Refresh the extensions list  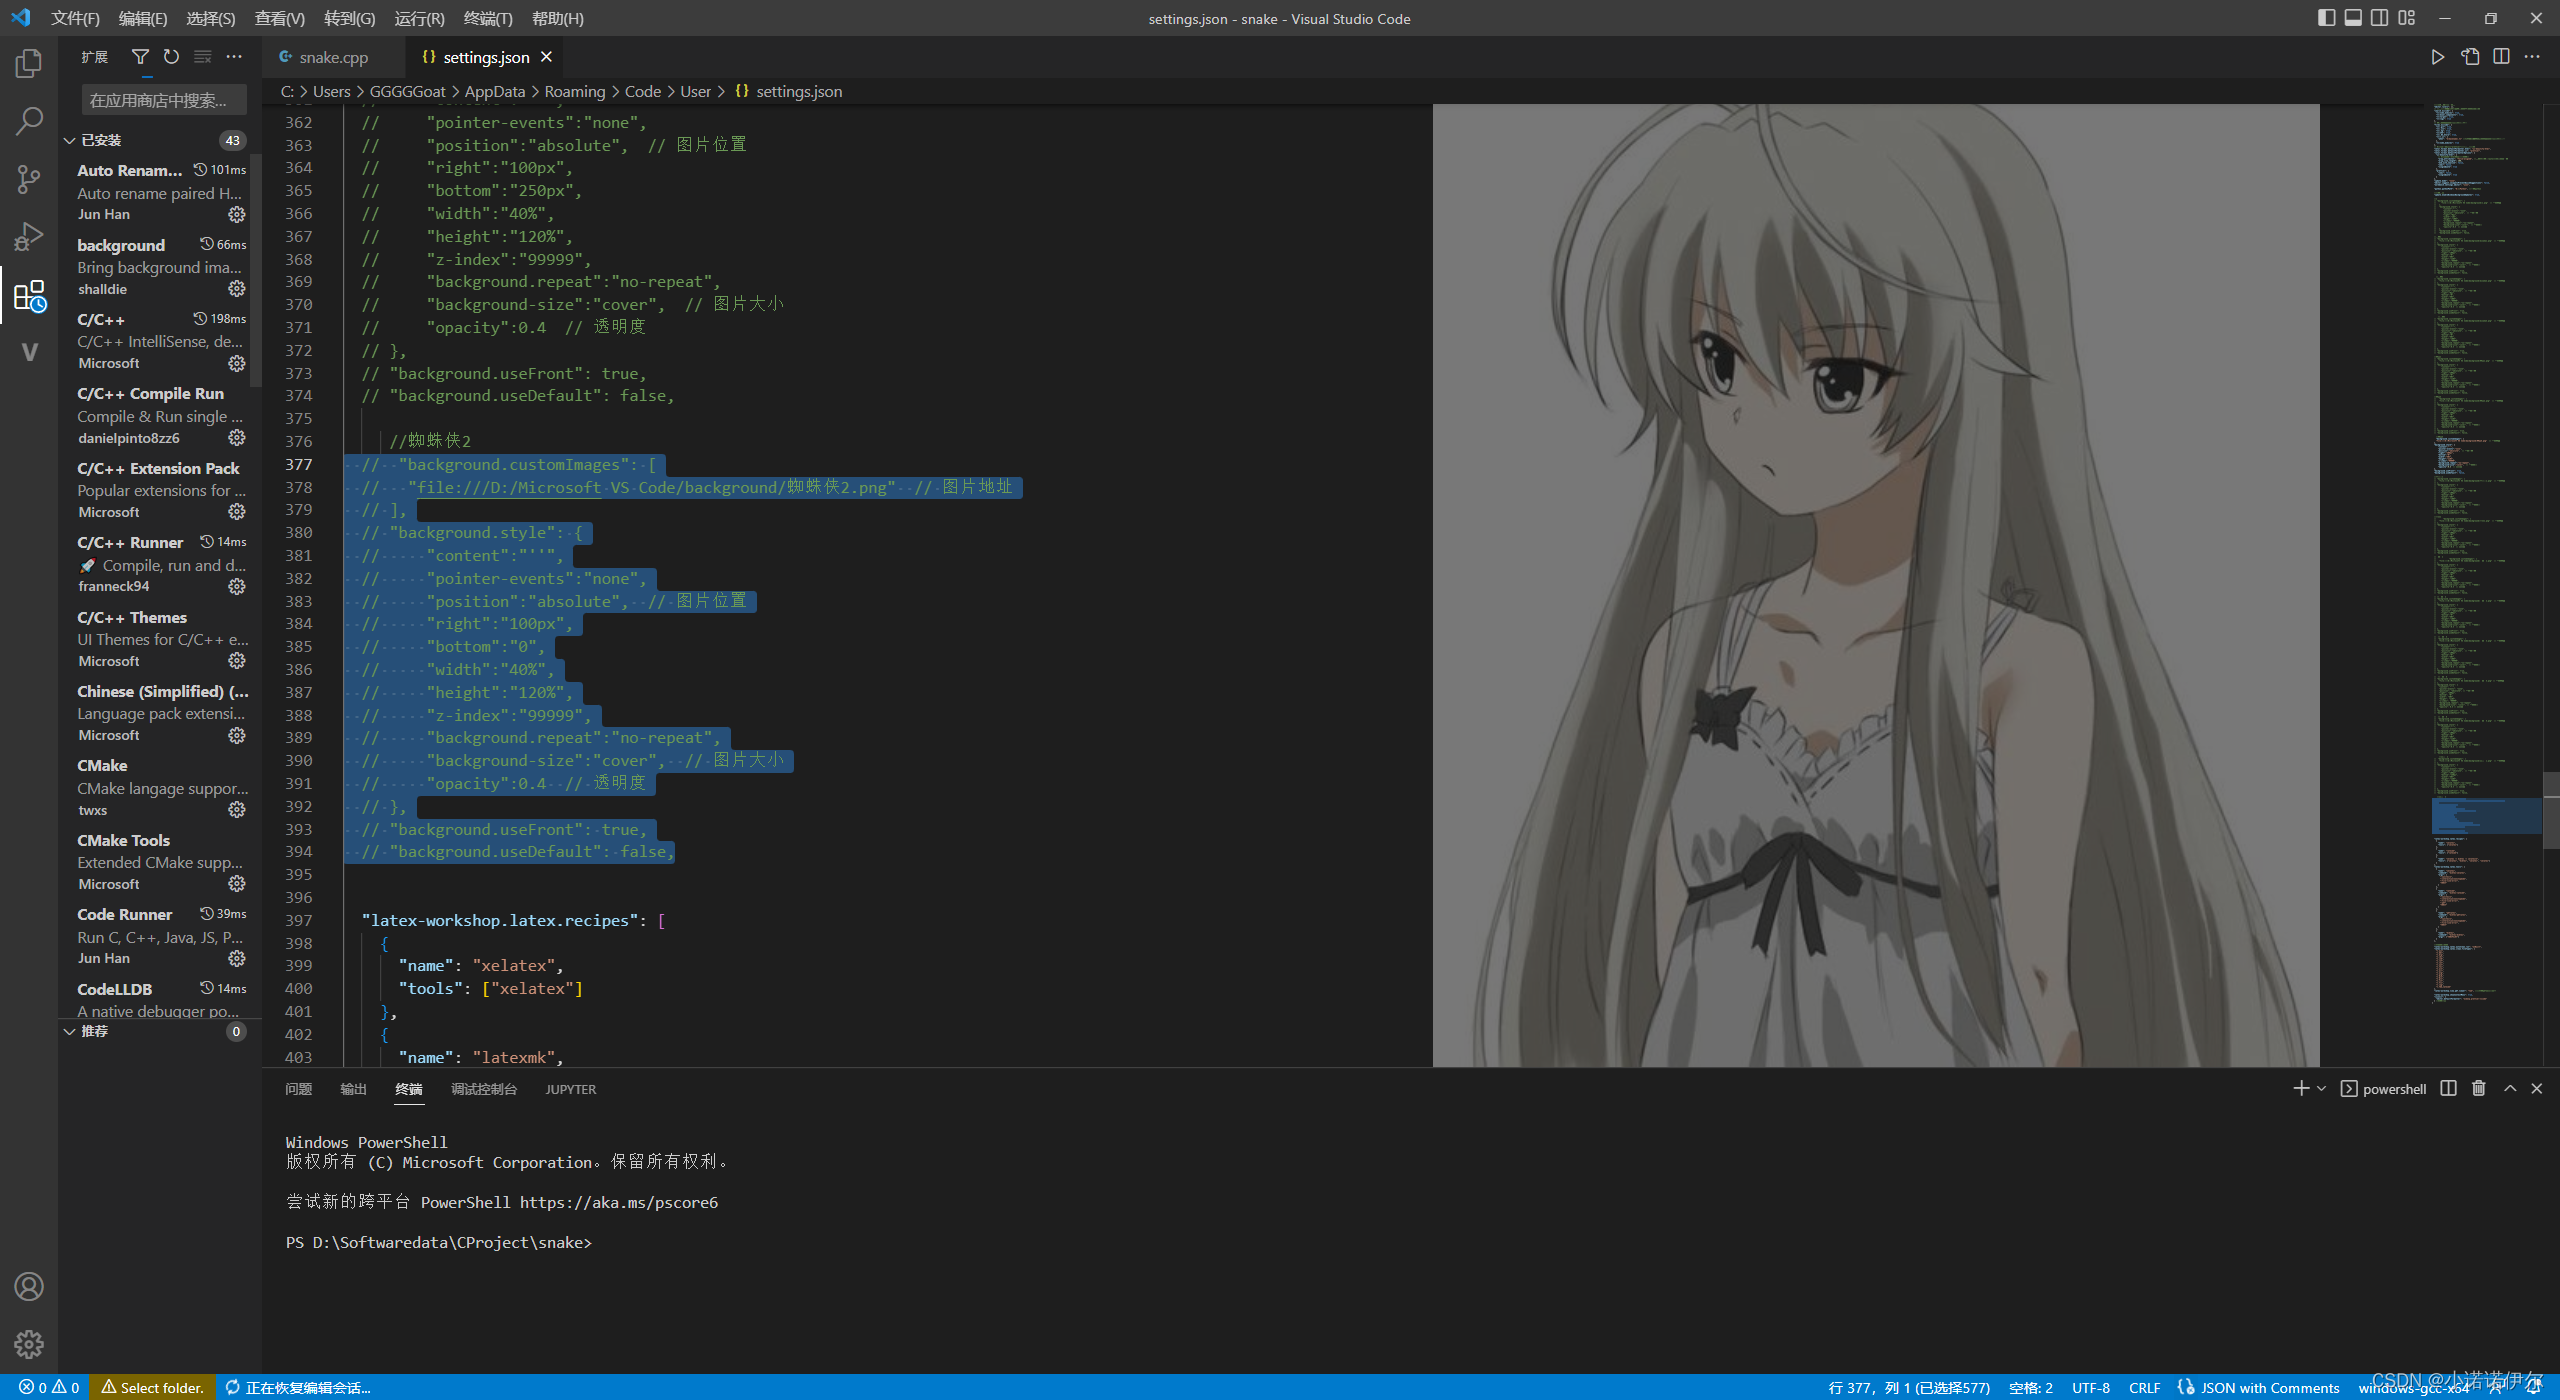click(171, 57)
